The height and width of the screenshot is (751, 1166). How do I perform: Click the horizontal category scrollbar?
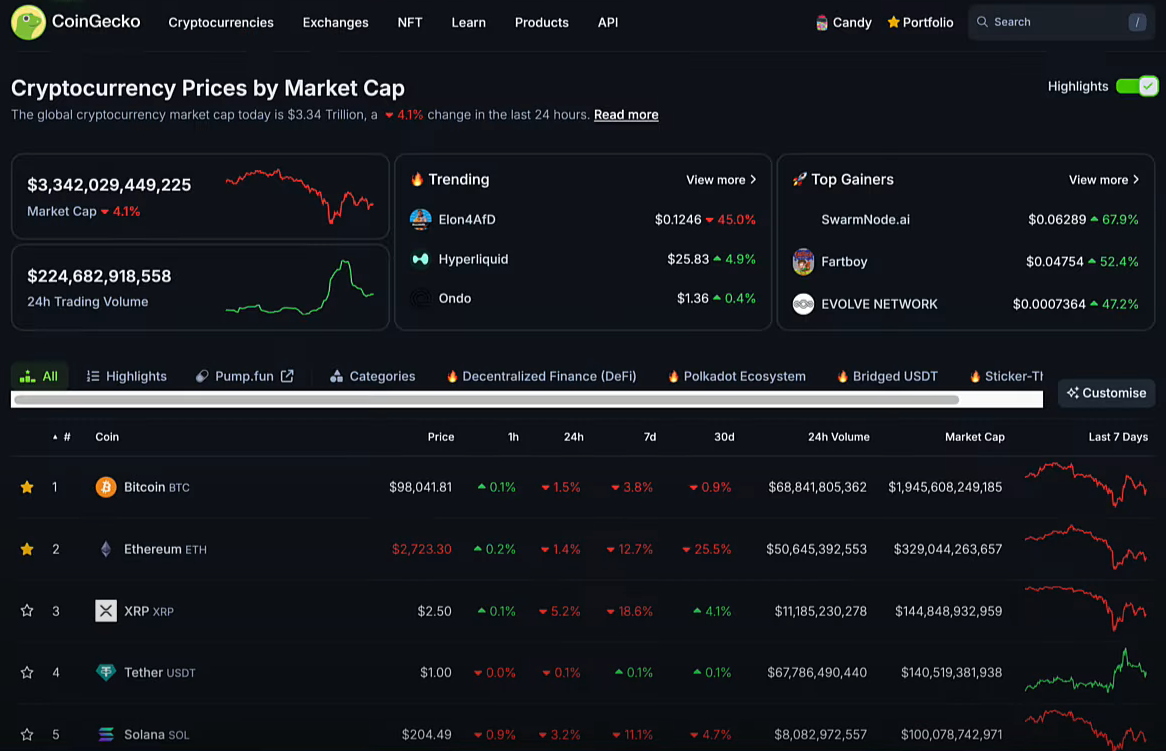coord(486,400)
